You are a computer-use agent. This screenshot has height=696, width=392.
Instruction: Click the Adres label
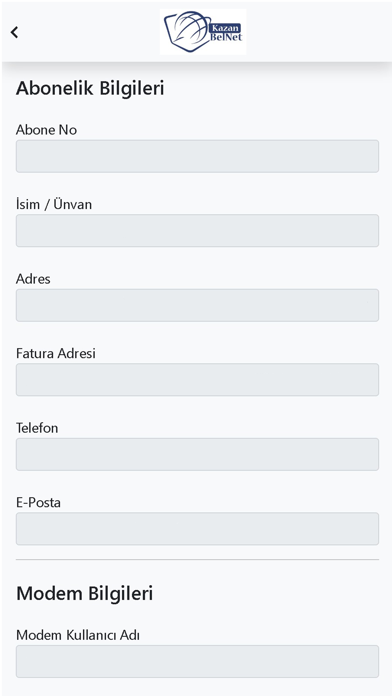click(x=33, y=279)
